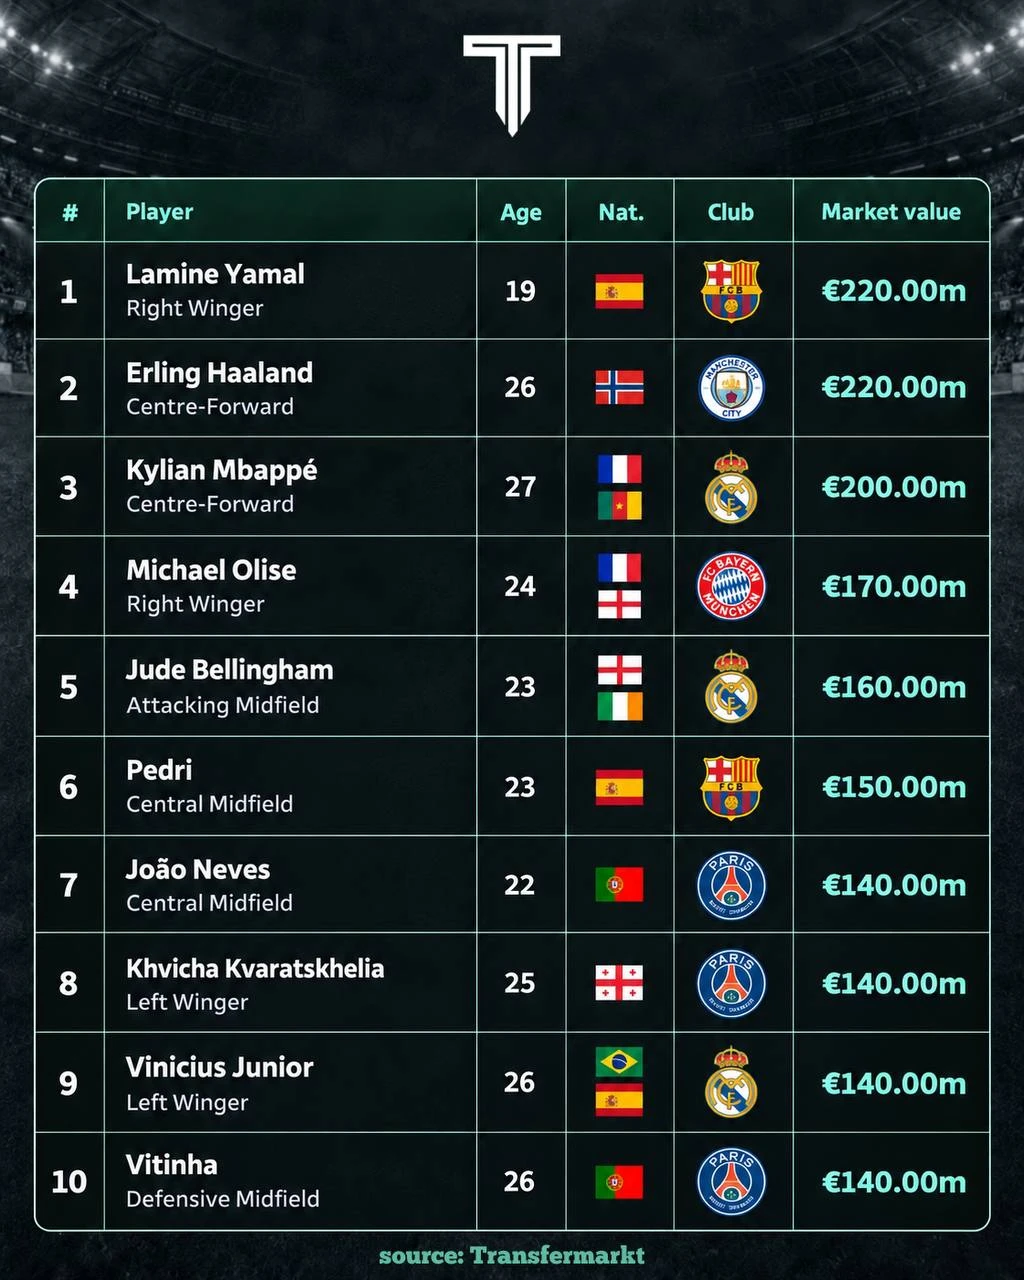Click Kylian Mbappé's Real Madrid crest
1024x1280 pixels.
(731, 487)
